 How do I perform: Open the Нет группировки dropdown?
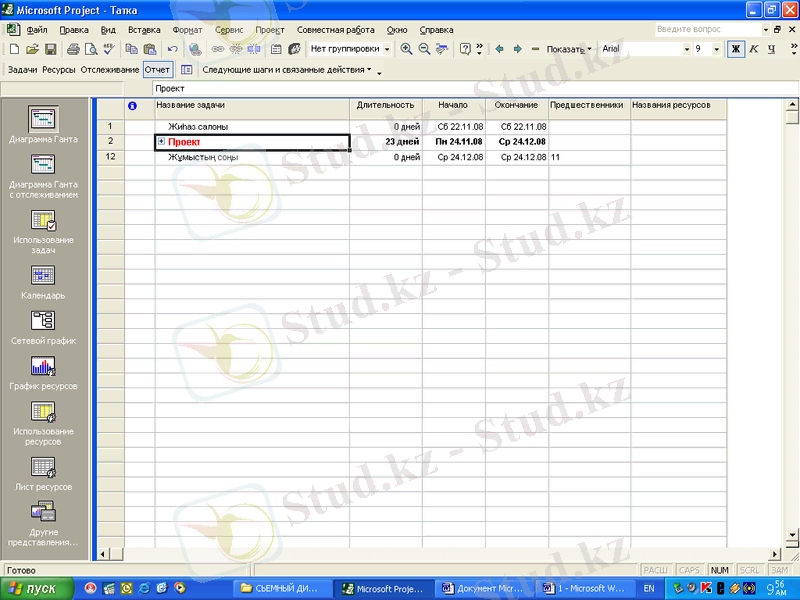click(387, 49)
